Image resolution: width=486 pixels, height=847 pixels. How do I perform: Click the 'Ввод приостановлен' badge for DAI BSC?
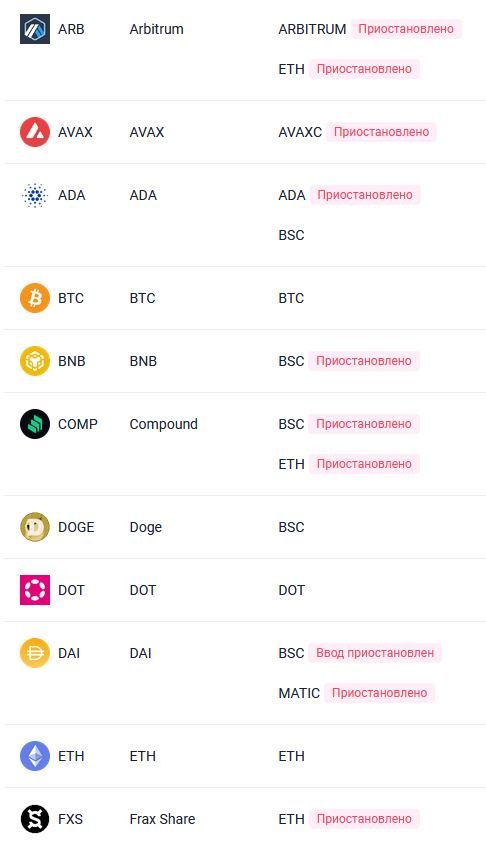click(375, 653)
